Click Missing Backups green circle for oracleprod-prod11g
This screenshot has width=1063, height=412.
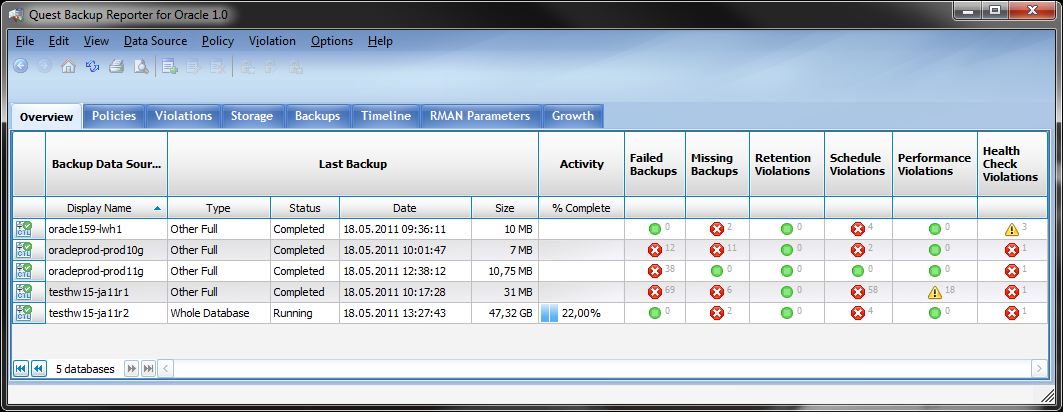click(716, 271)
